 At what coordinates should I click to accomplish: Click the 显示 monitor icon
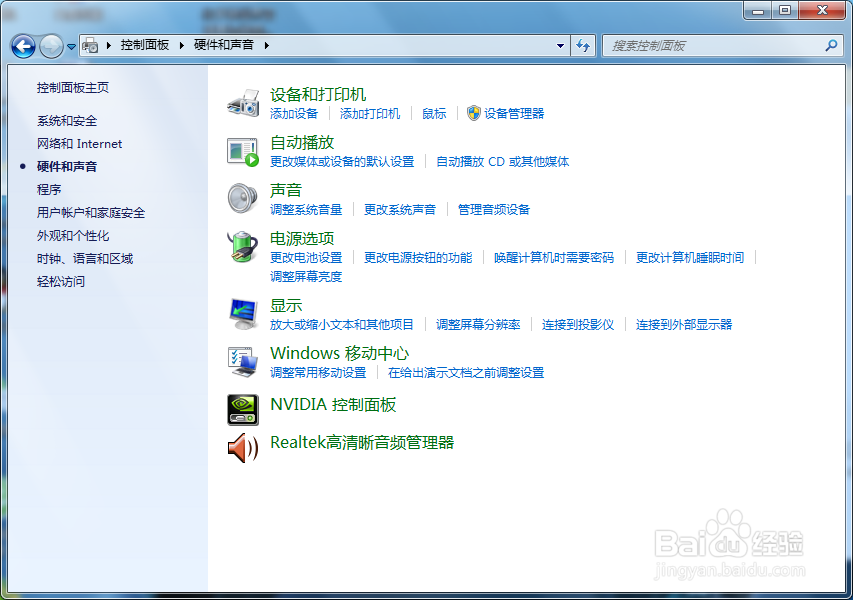(x=242, y=312)
